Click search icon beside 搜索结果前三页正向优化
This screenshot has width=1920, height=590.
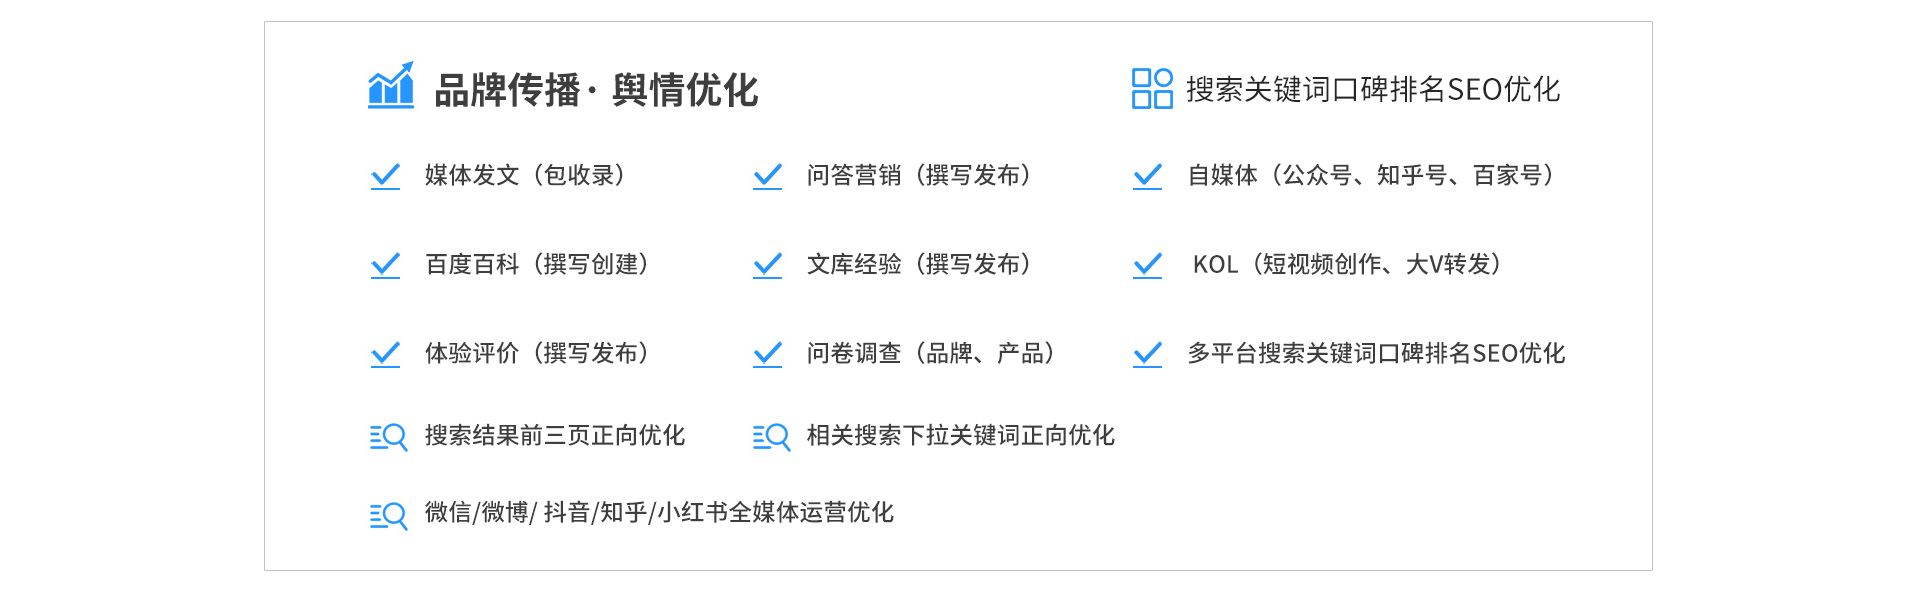(388, 437)
